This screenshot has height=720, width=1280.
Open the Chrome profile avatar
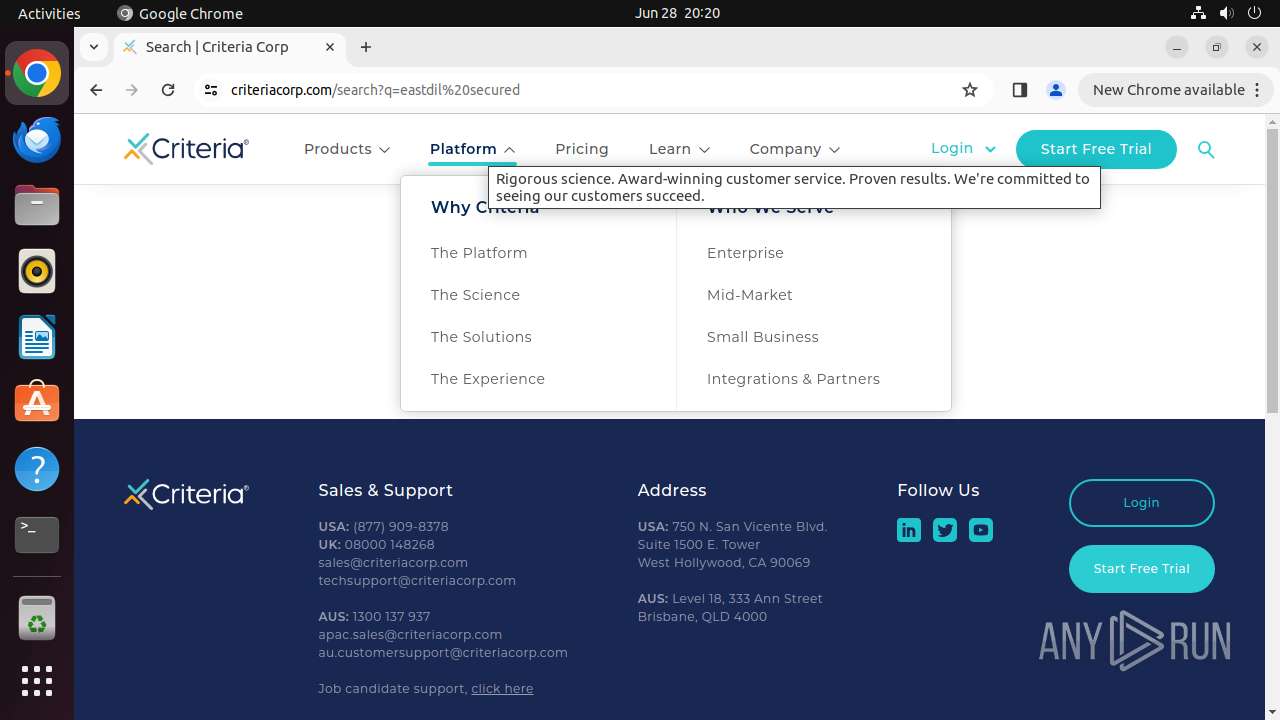point(1056,90)
